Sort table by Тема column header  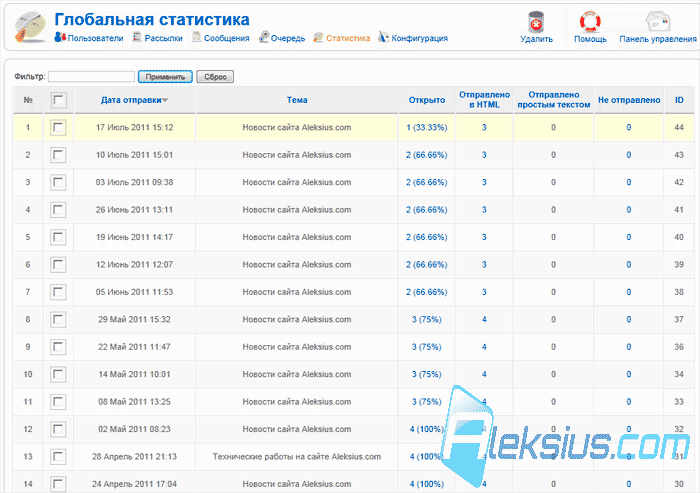297,100
